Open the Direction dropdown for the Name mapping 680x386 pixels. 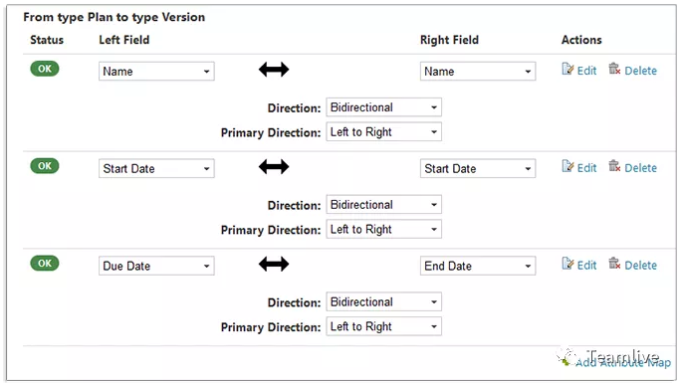tap(384, 107)
